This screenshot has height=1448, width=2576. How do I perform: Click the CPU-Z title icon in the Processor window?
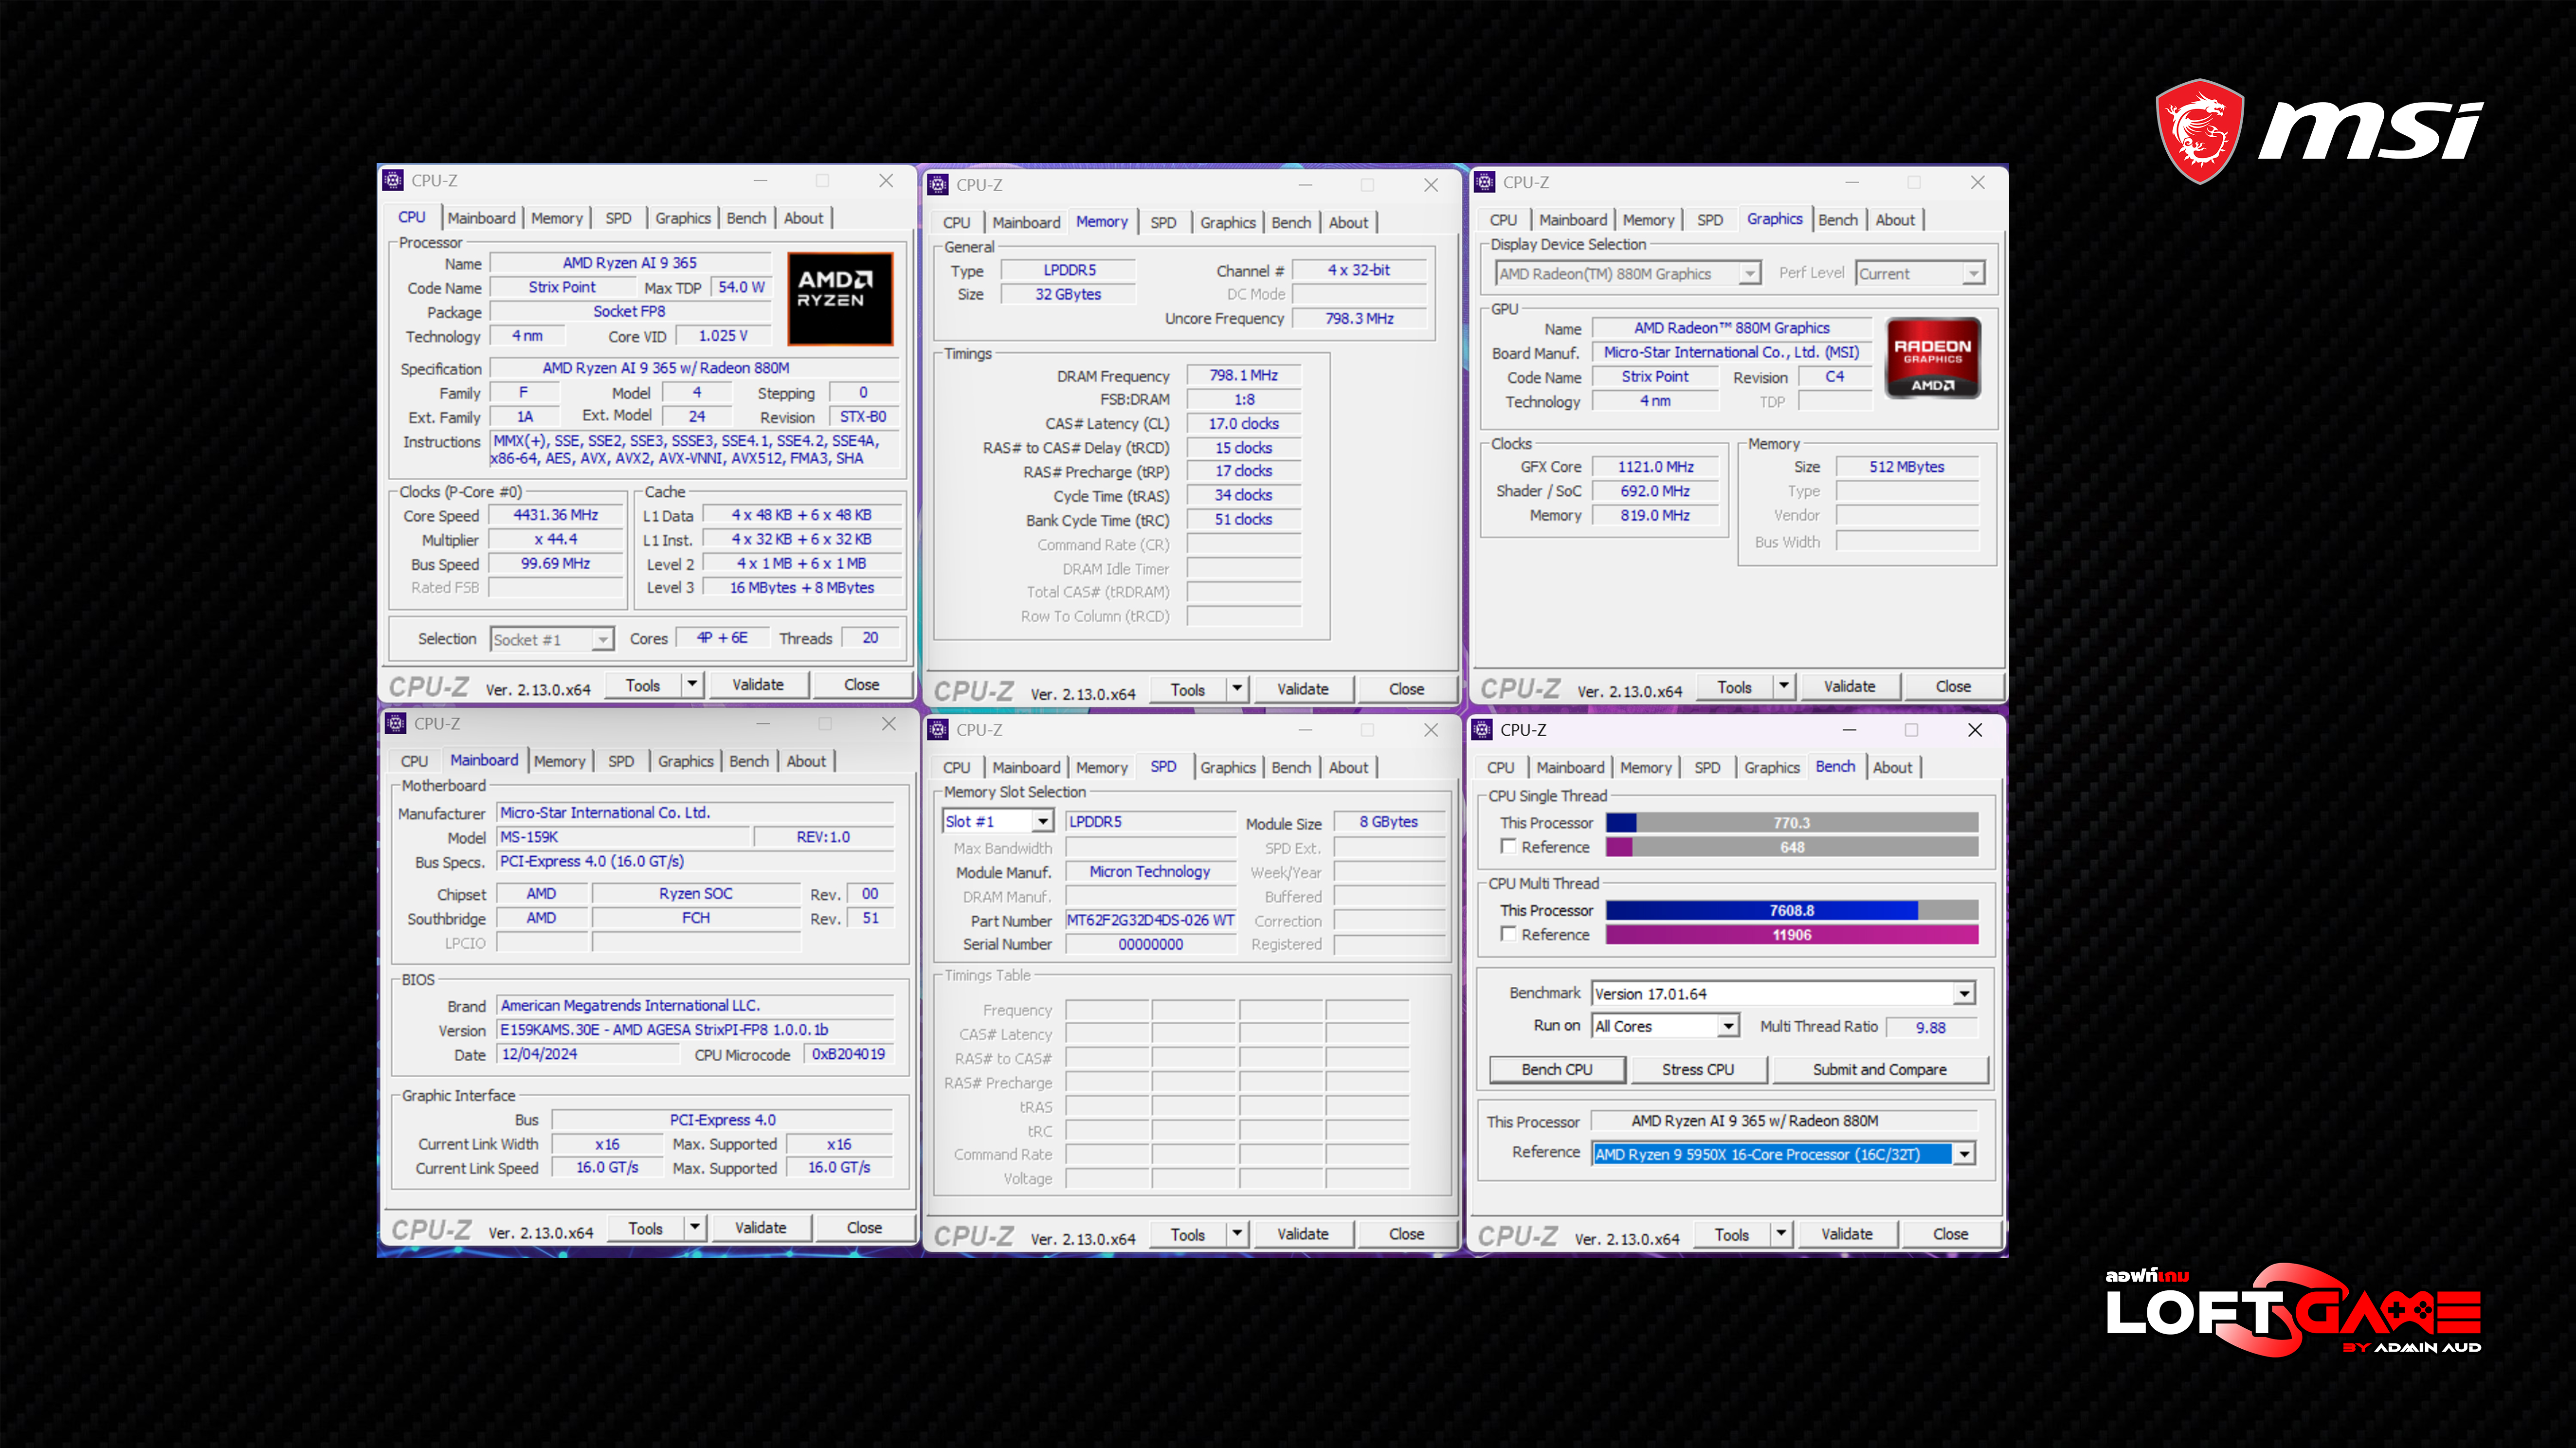[393, 181]
